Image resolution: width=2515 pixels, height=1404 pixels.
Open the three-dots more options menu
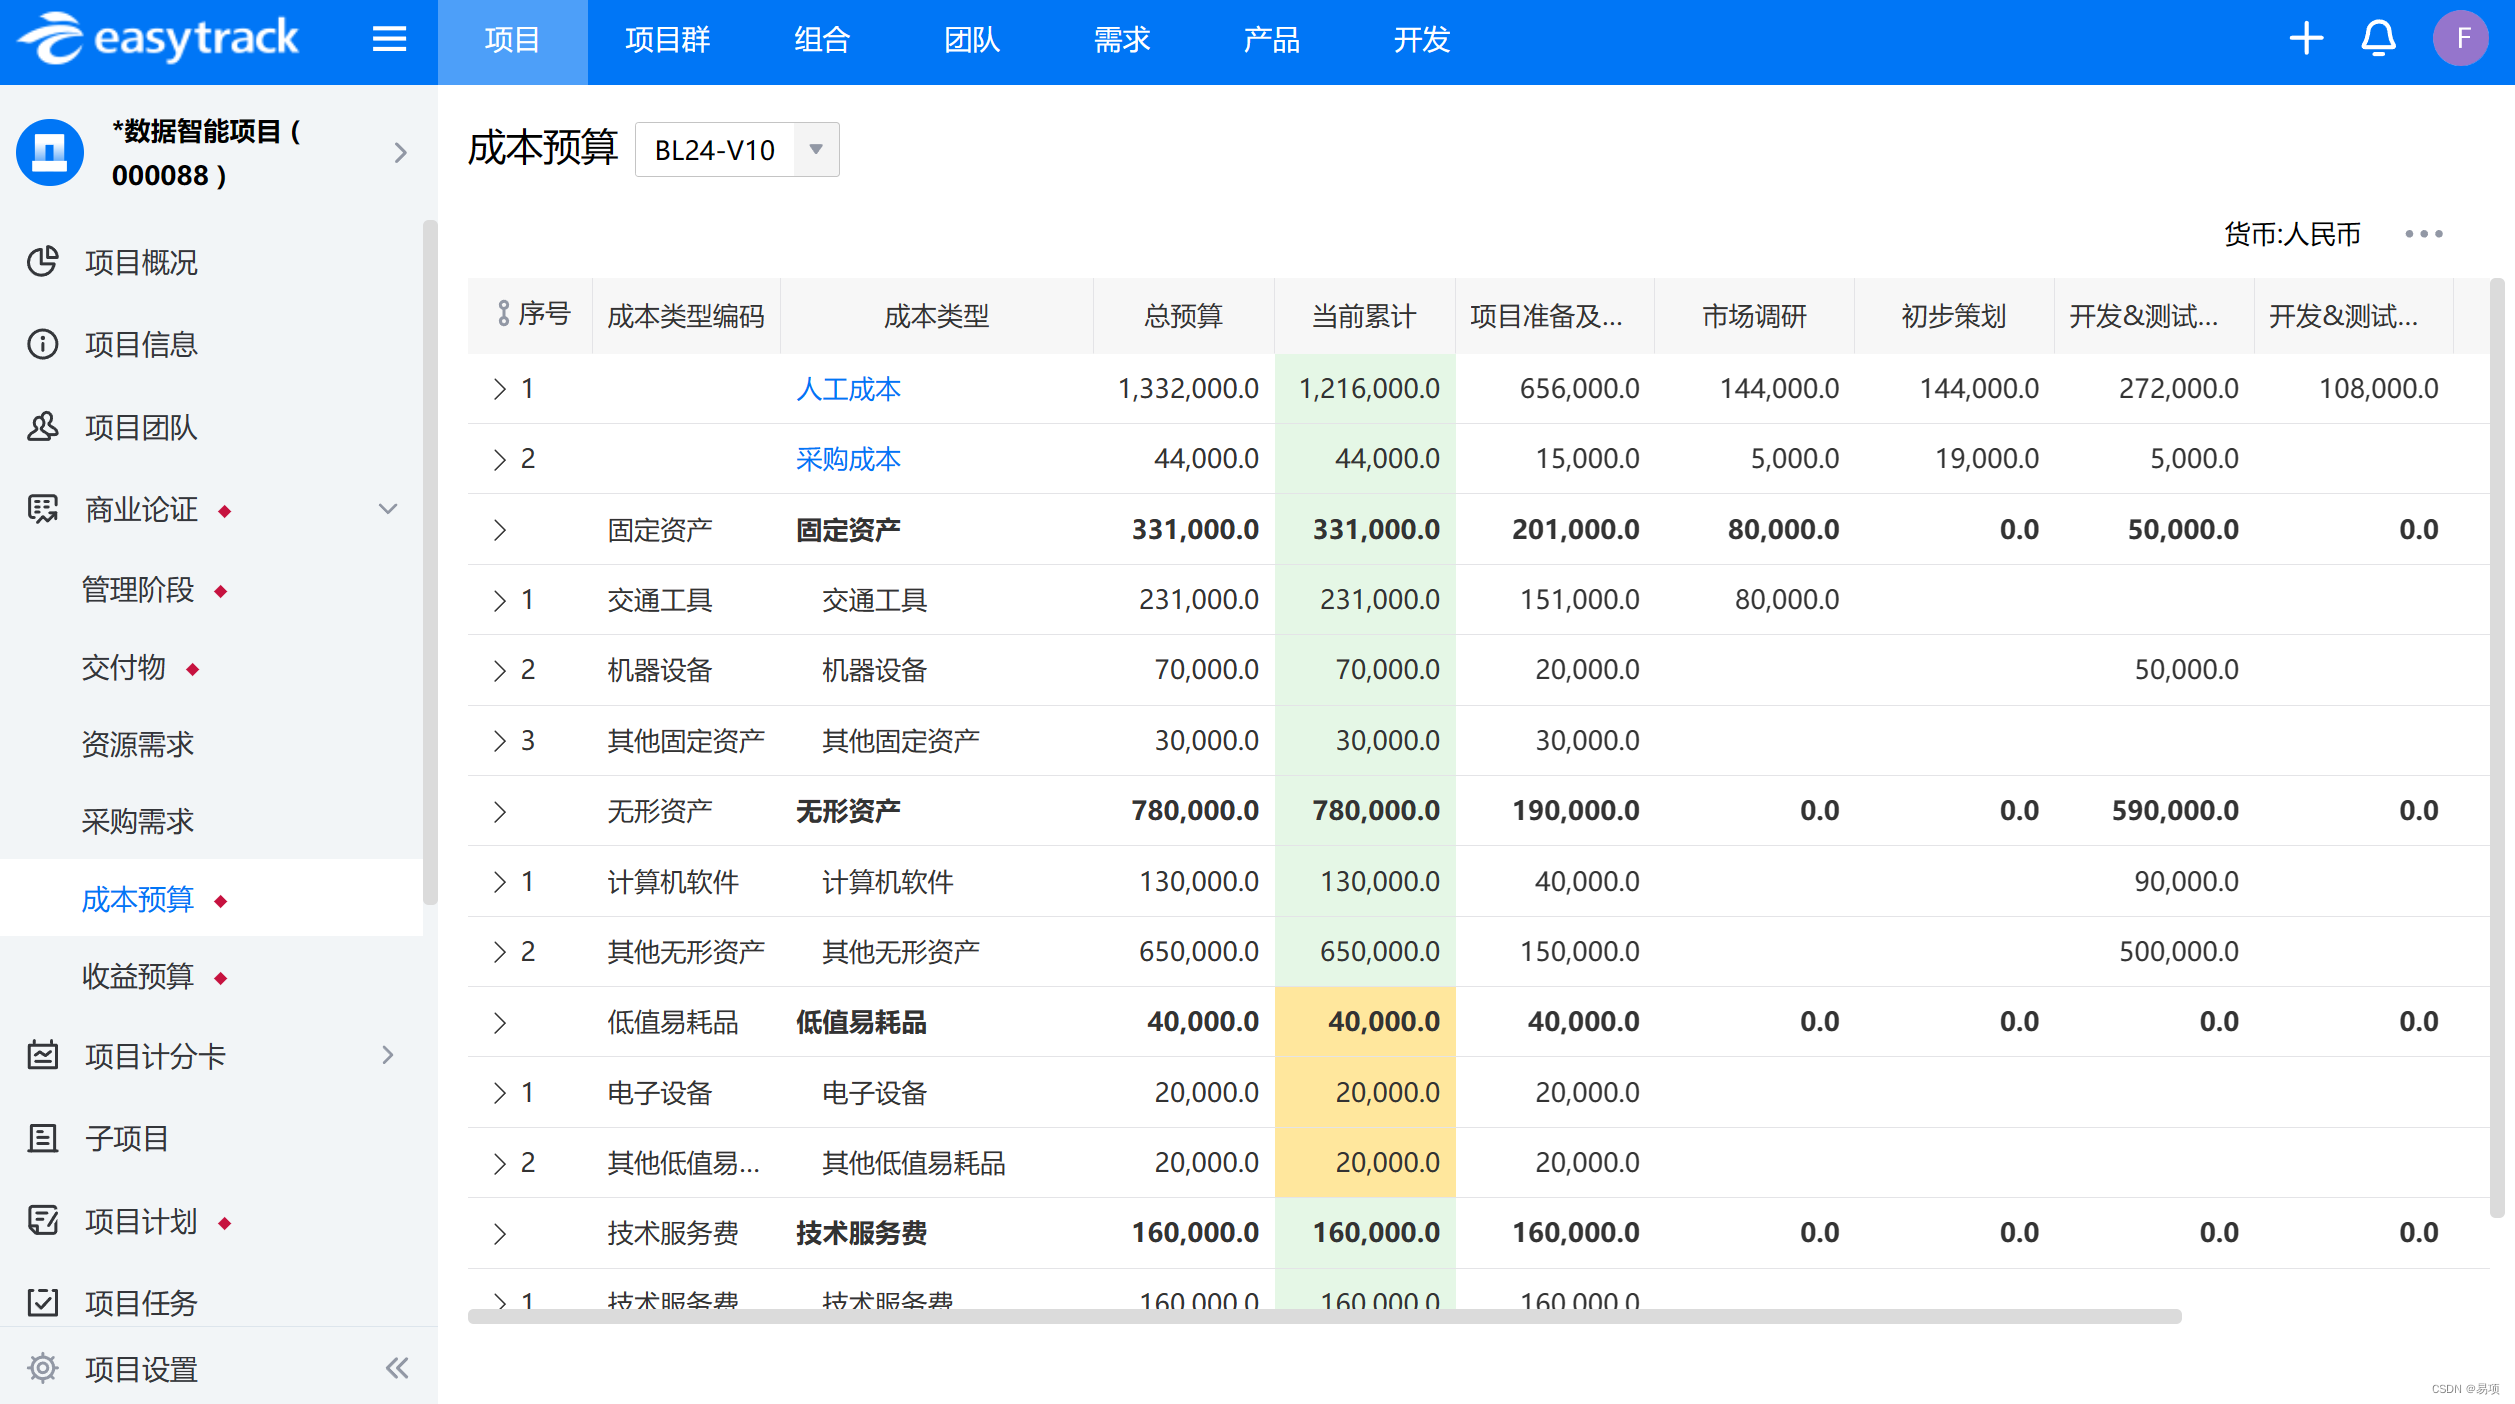(2424, 234)
